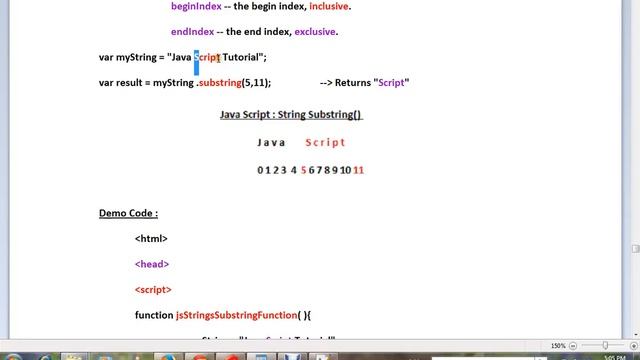Place cursor on 'var myString' text
The image size is (640, 360).
pyautogui.click(x=127, y=57)
